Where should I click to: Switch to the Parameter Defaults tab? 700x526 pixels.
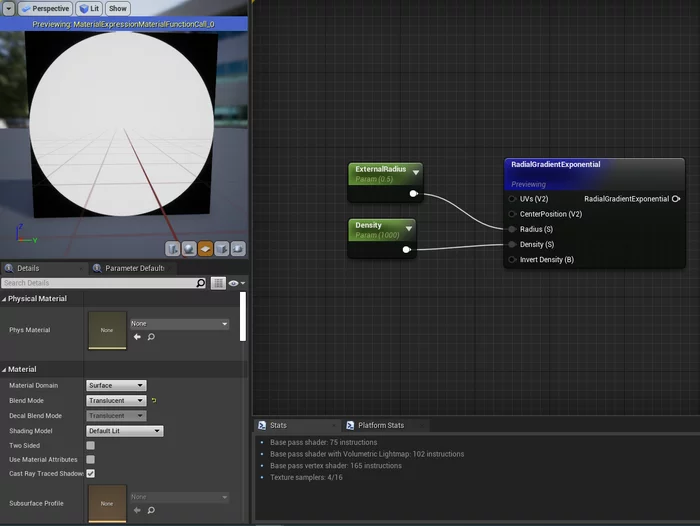(134, 268)
